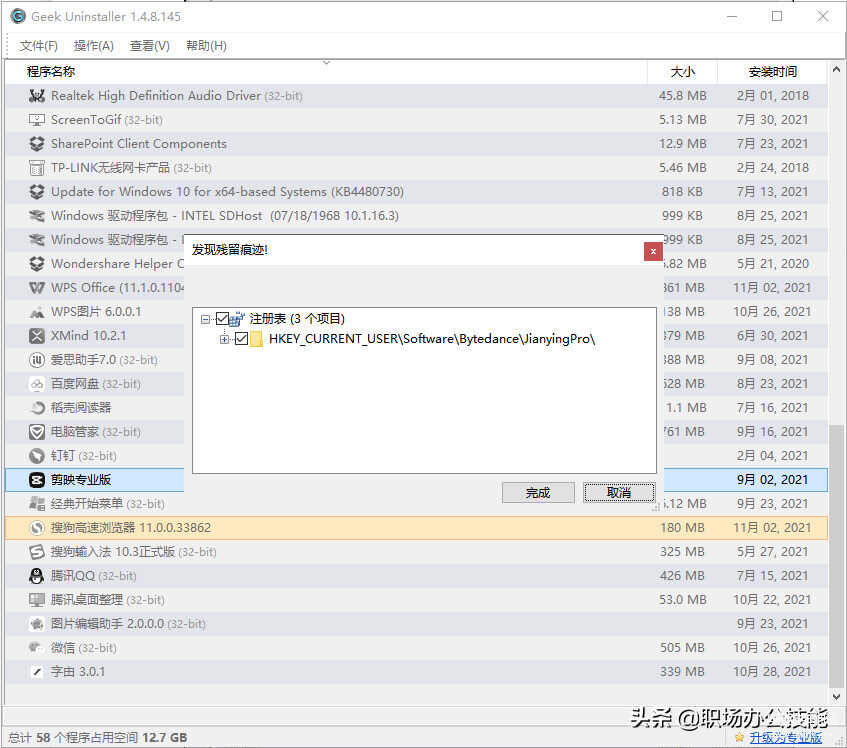Toggle the 注册表 root checkbox

(x=222, y=319)
